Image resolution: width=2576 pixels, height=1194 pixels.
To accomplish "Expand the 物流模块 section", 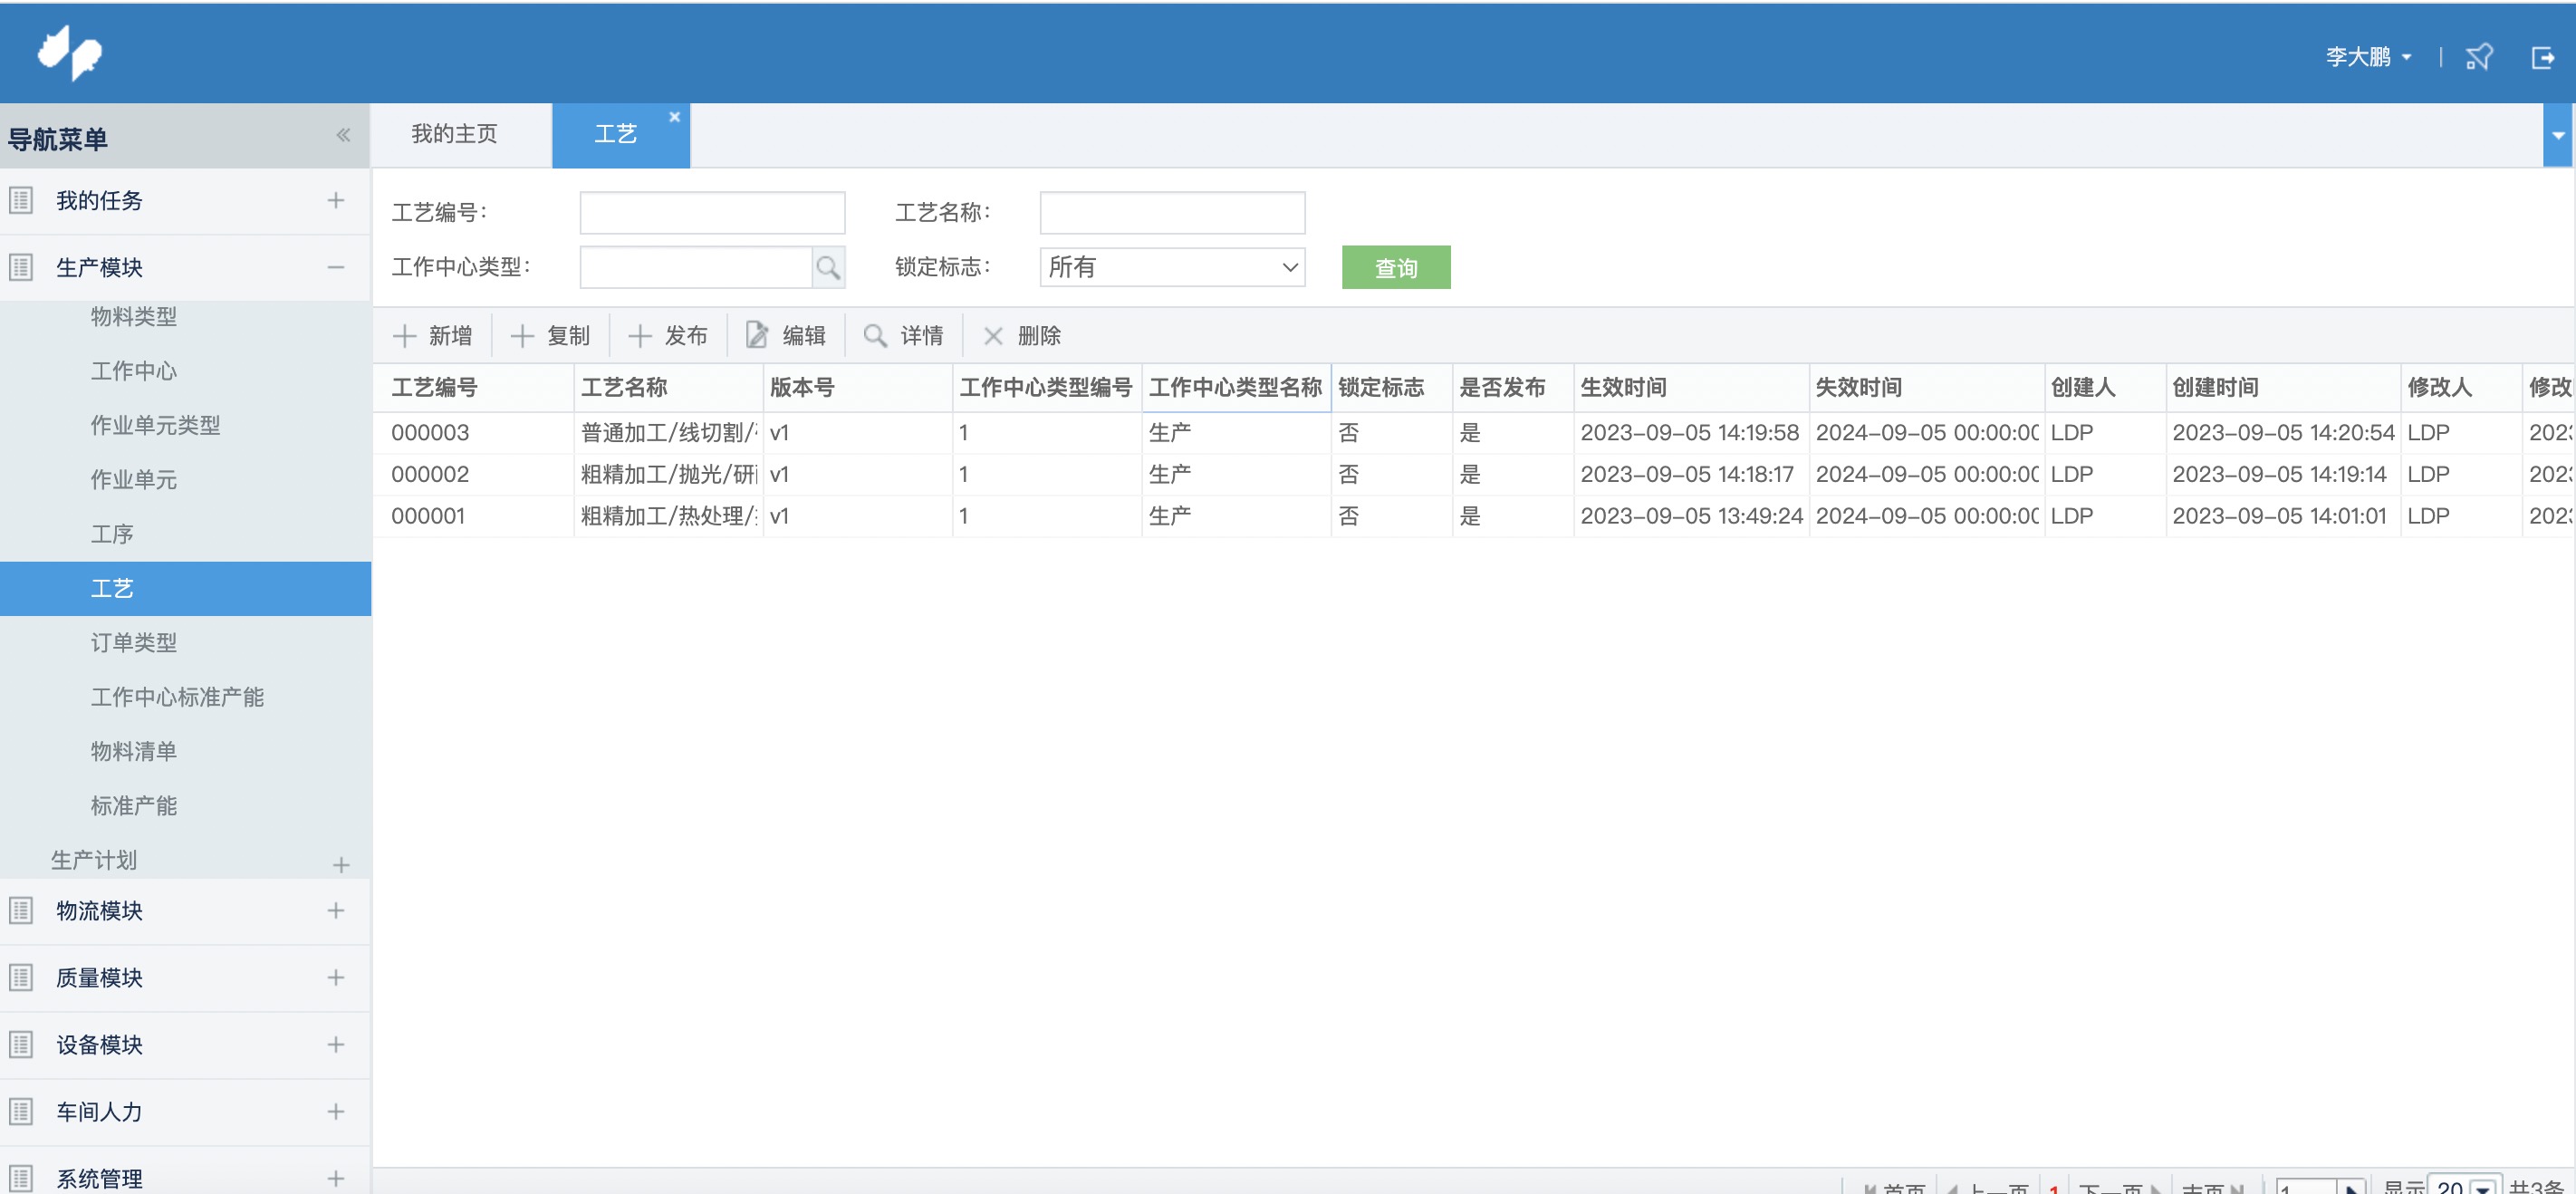I will point(336,910).
